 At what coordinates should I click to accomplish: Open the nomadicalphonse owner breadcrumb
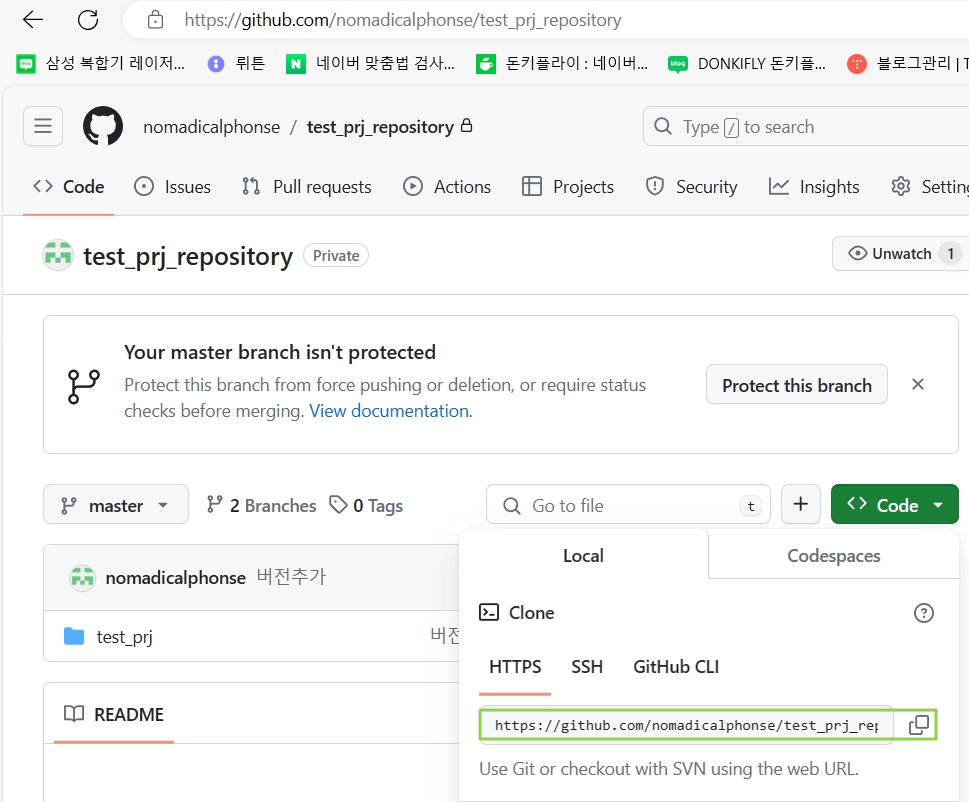tap(211, 127)
